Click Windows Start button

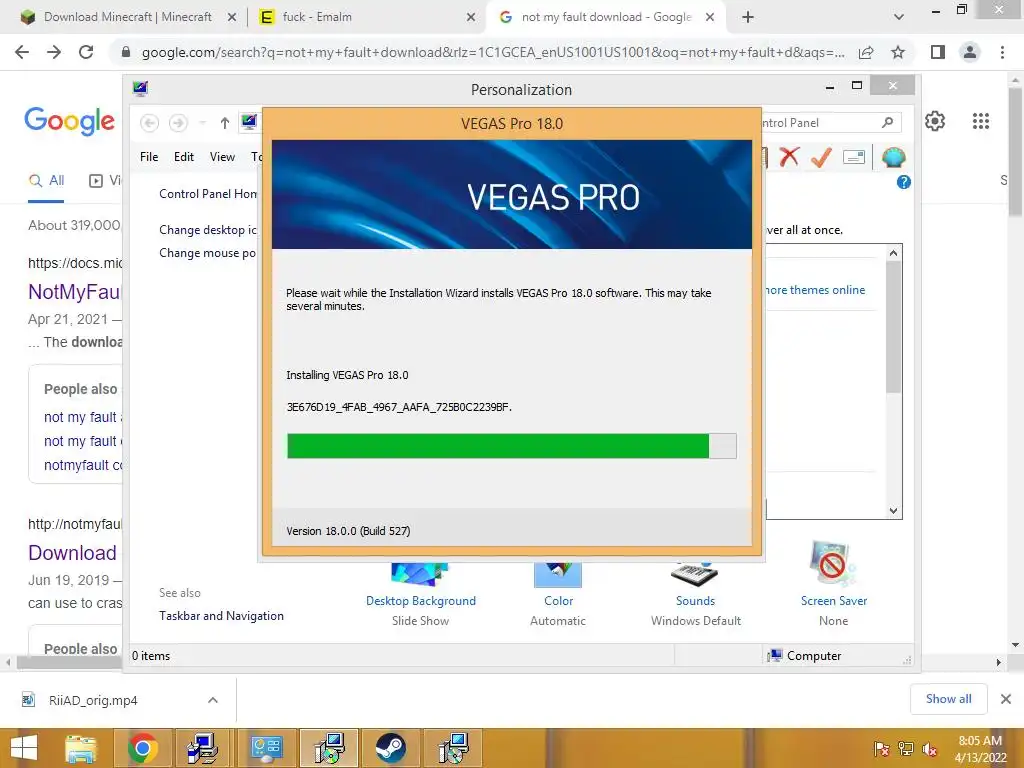24,748
